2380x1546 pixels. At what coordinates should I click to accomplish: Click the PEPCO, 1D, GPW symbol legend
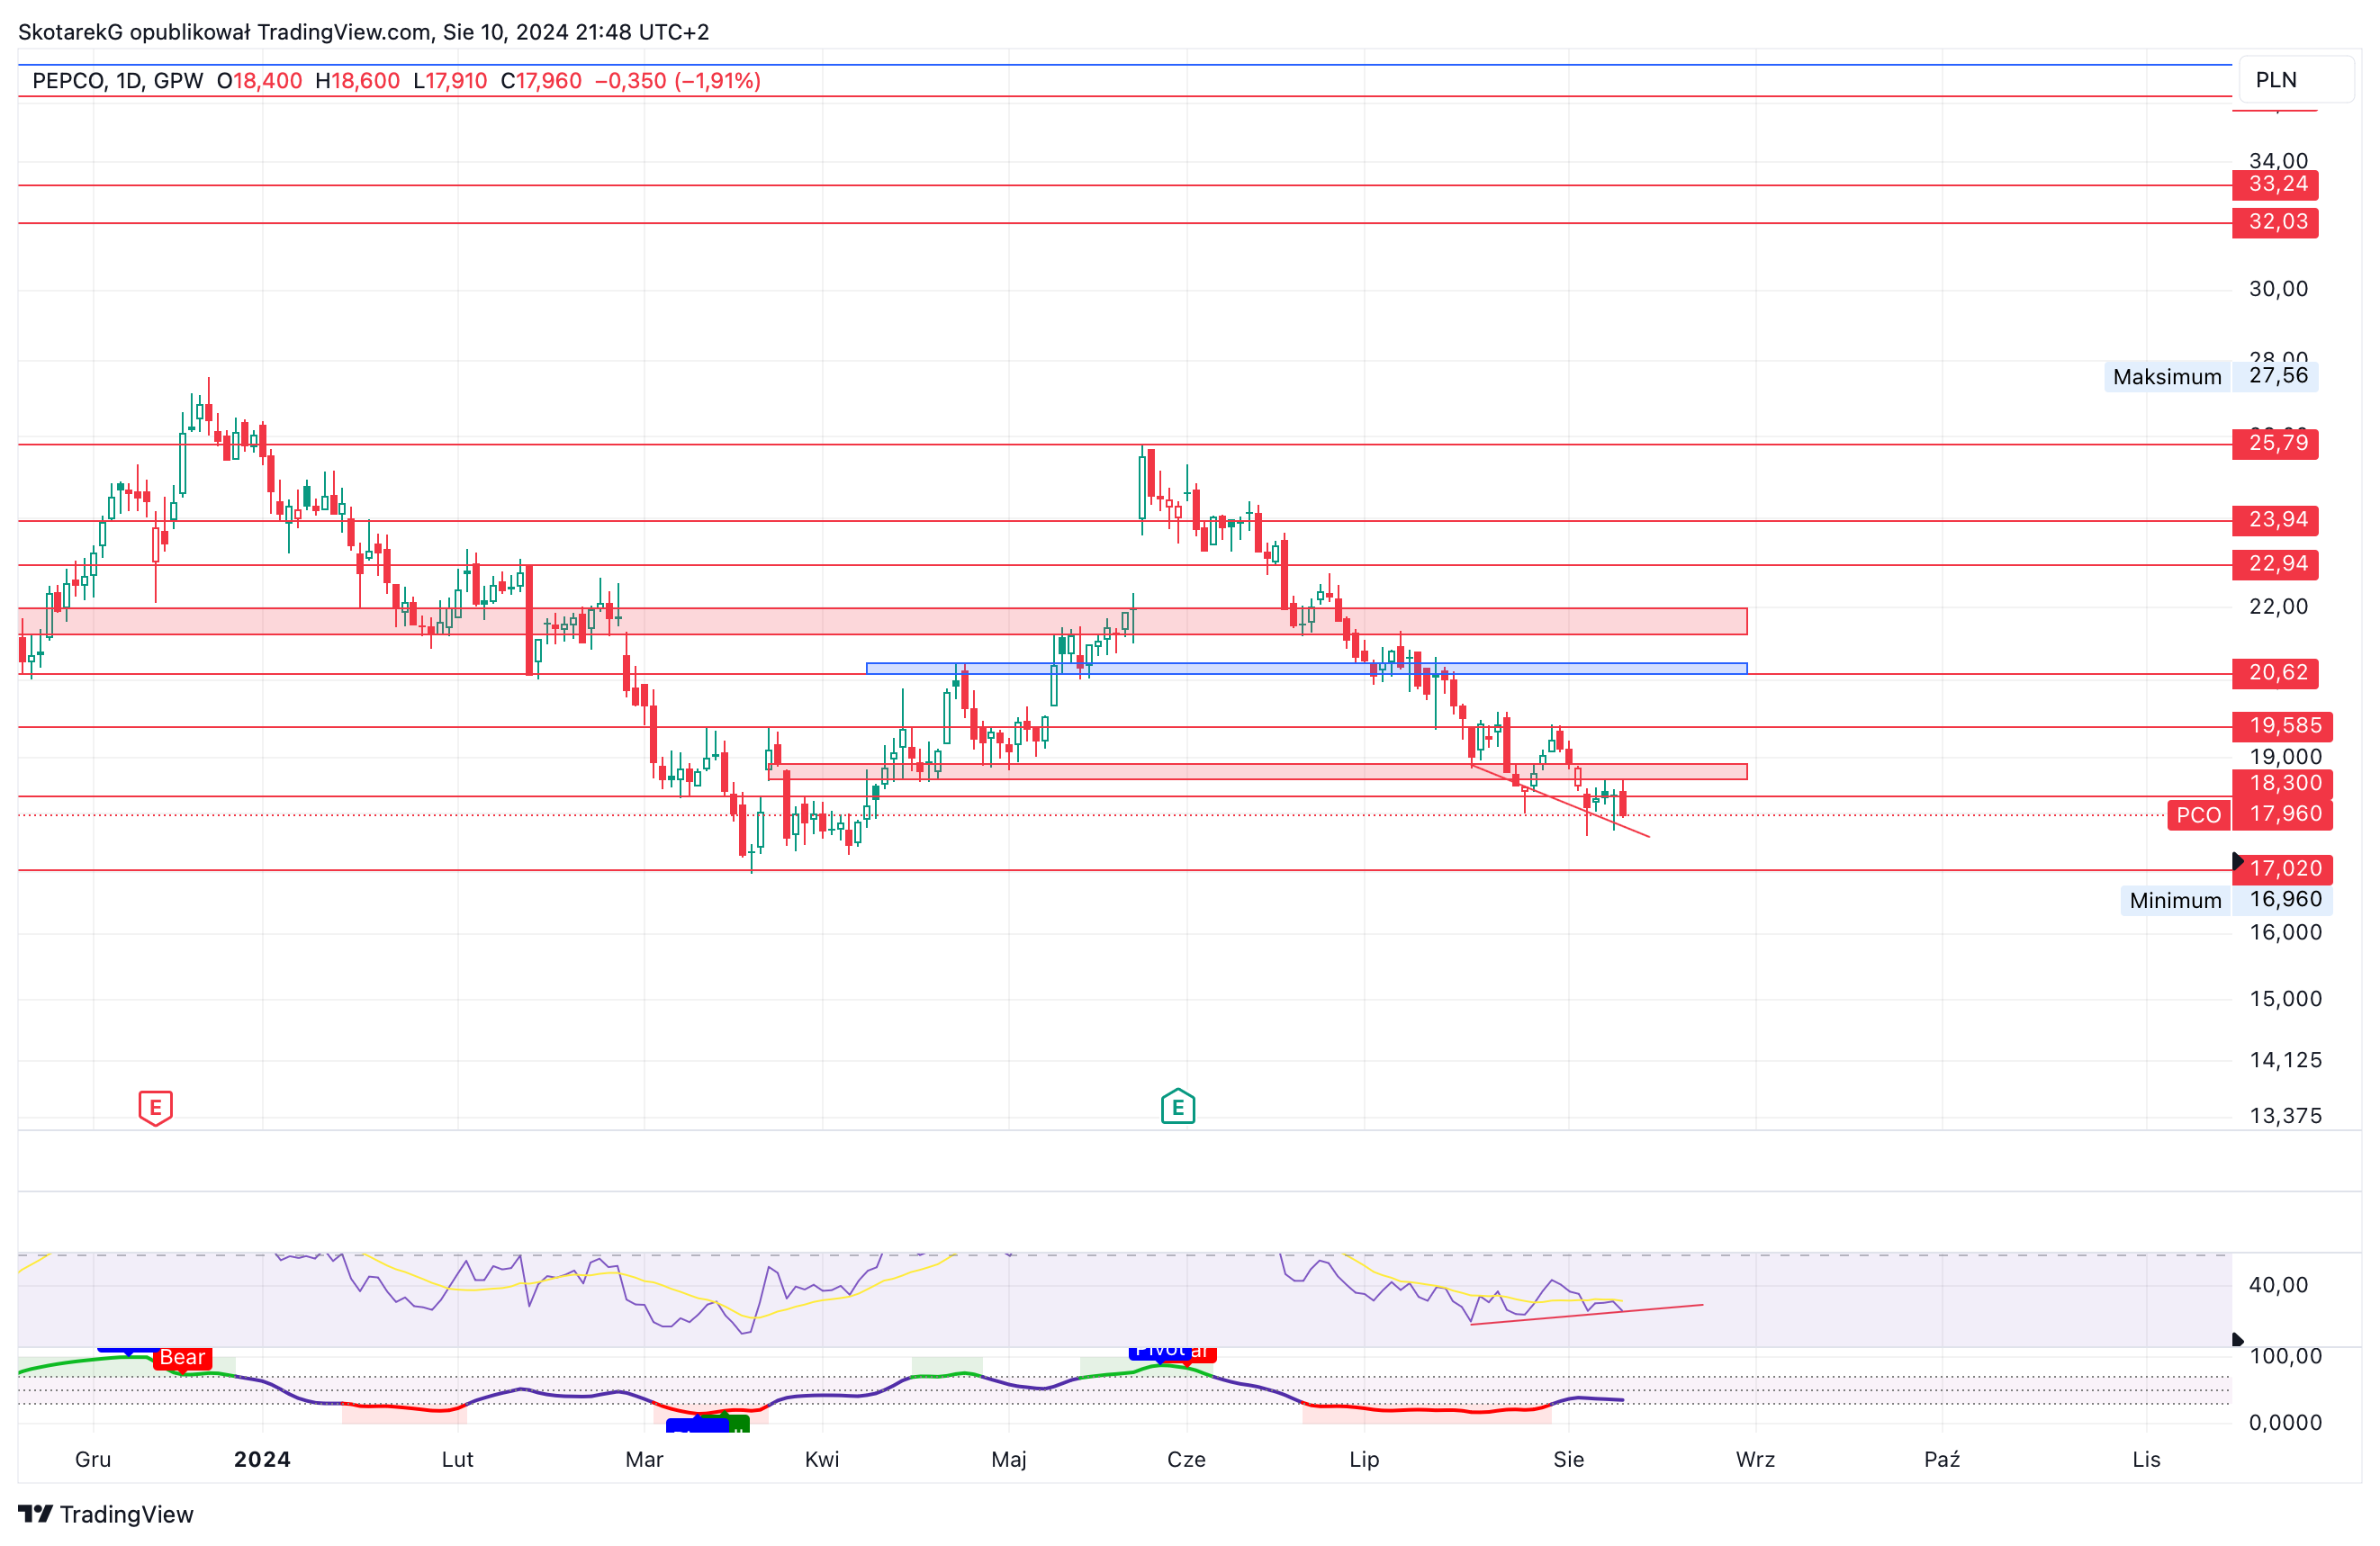[x=117, y=81]
